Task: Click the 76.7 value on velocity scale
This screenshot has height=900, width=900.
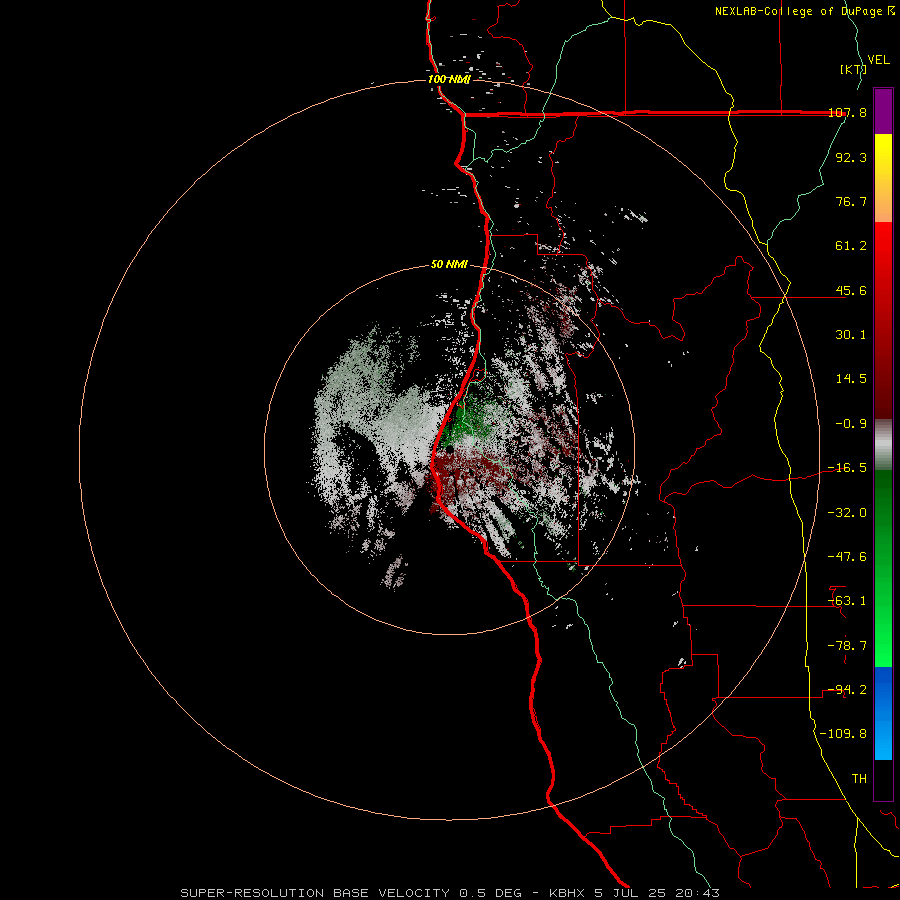Action: point(851,201)
